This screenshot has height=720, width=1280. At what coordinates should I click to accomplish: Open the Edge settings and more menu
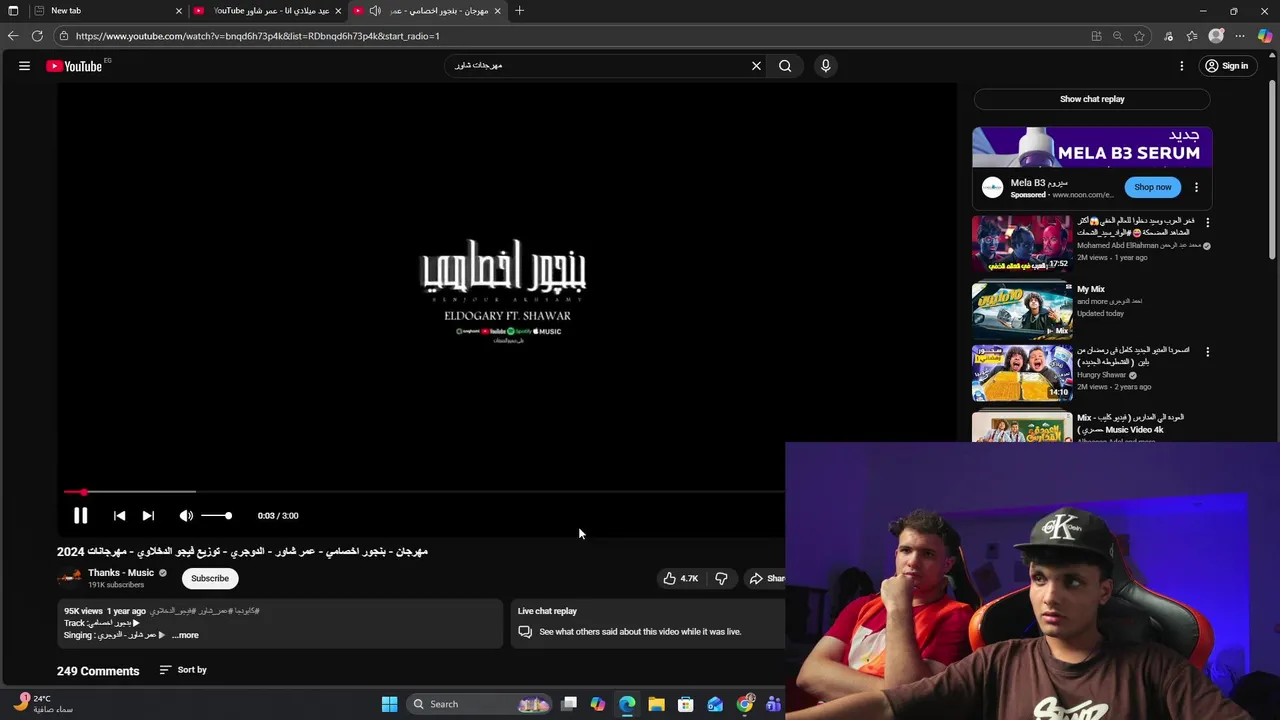(x=1241, y=36)
